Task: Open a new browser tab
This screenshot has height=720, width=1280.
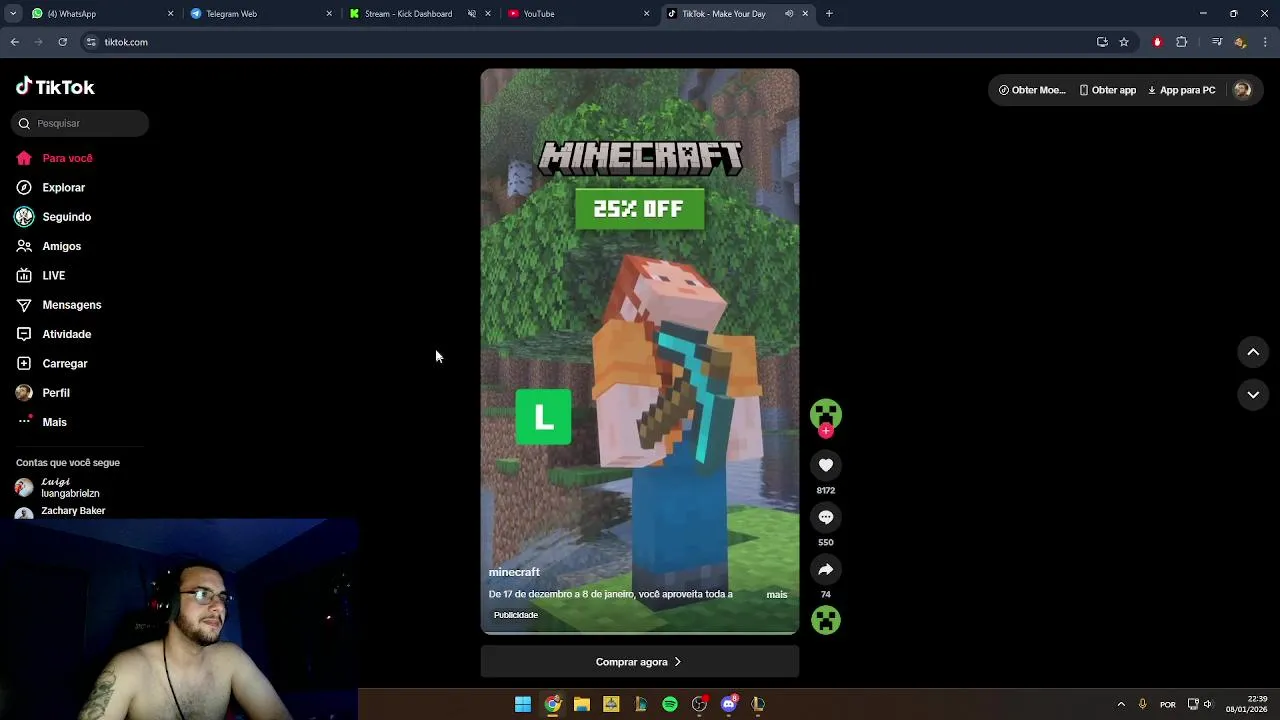Action: 829,14
